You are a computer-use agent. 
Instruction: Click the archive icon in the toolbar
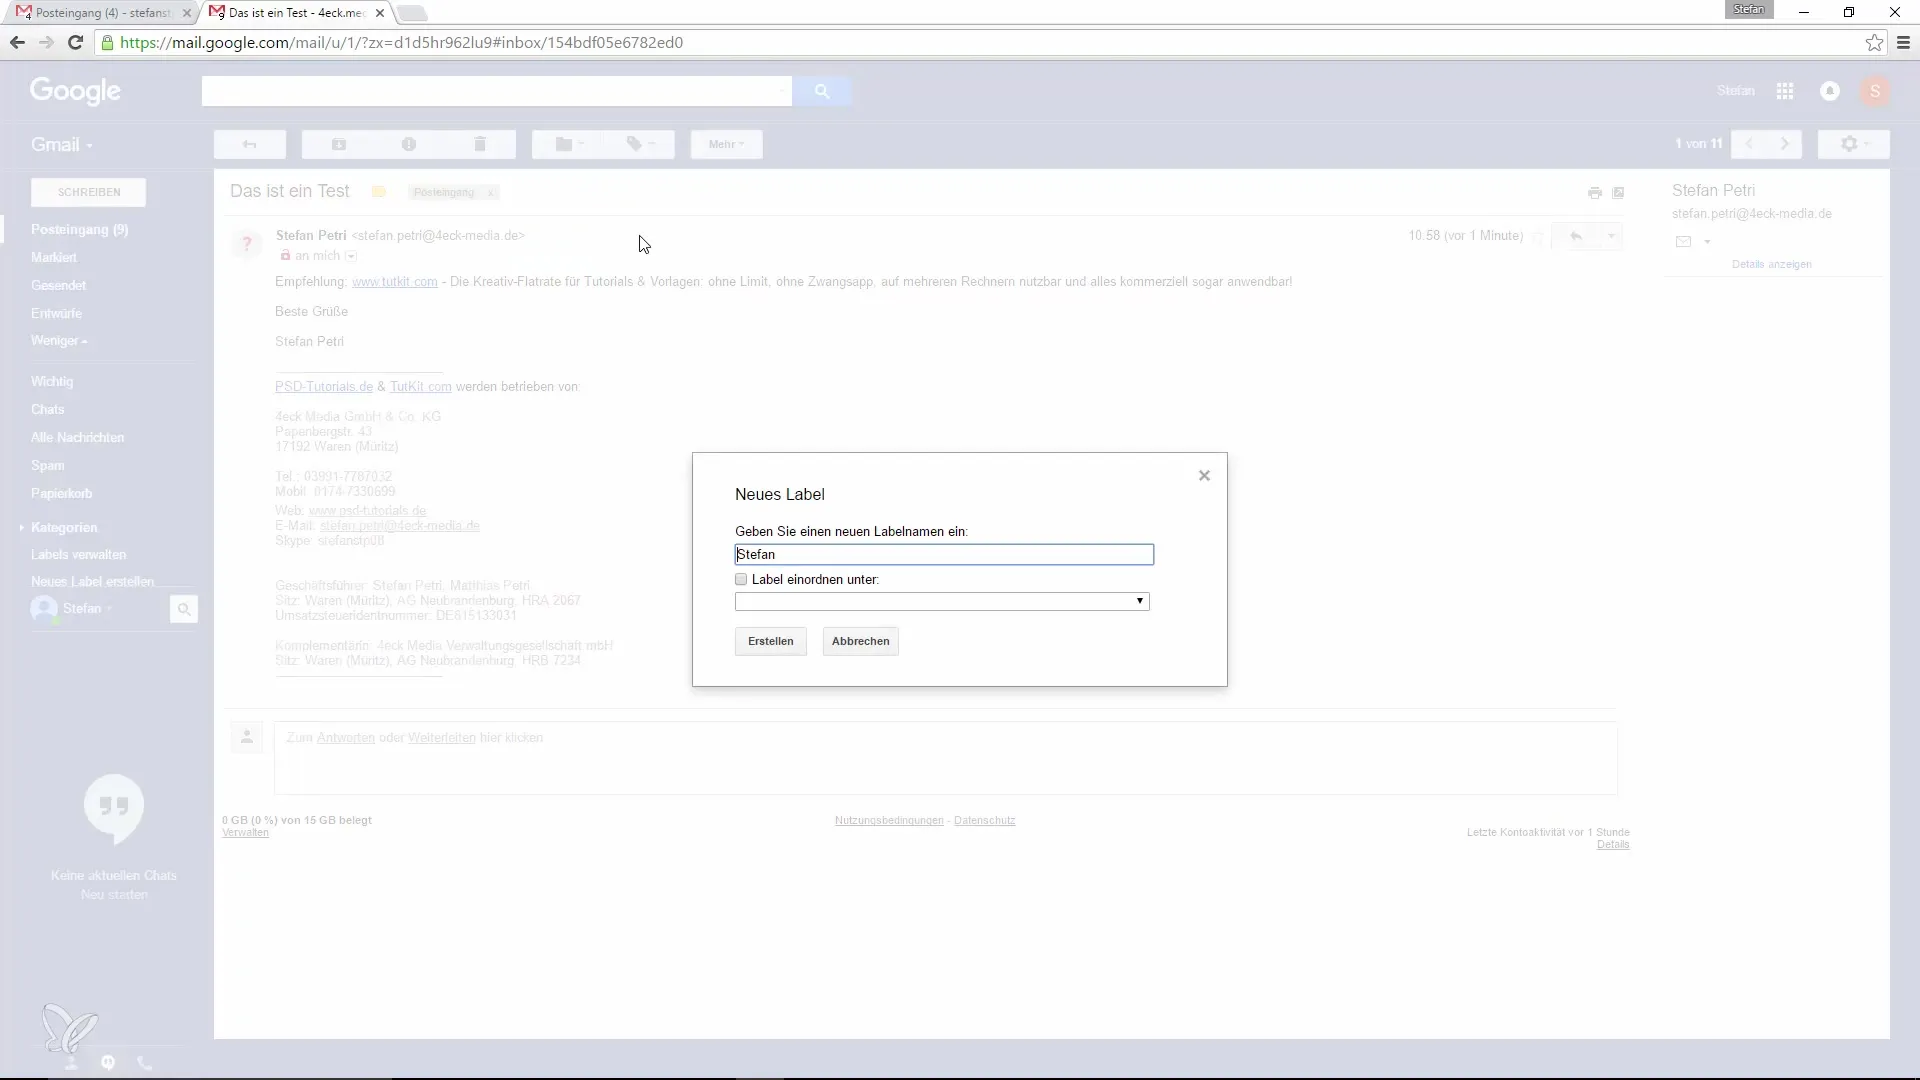(339, 144)
